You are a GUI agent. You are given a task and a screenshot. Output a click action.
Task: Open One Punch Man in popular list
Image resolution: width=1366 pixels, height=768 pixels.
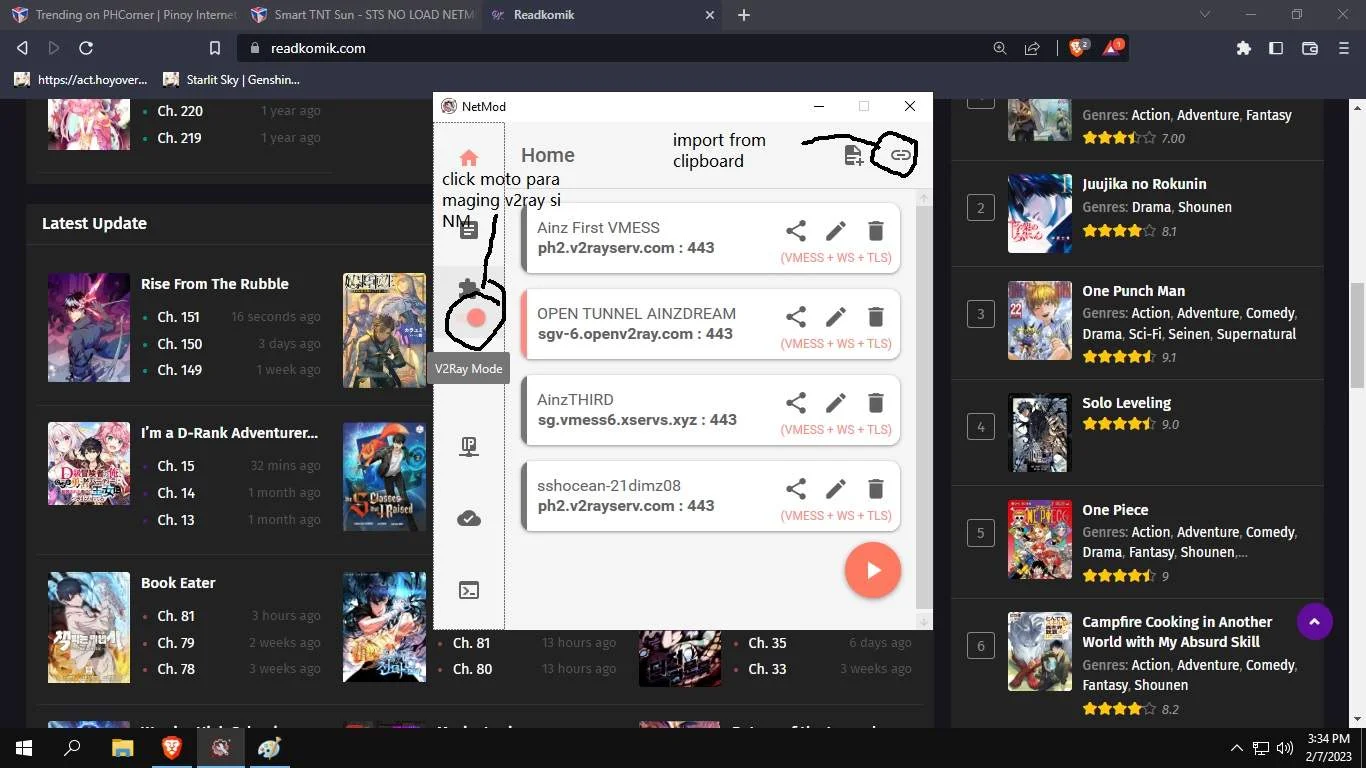click(1133, 291)
